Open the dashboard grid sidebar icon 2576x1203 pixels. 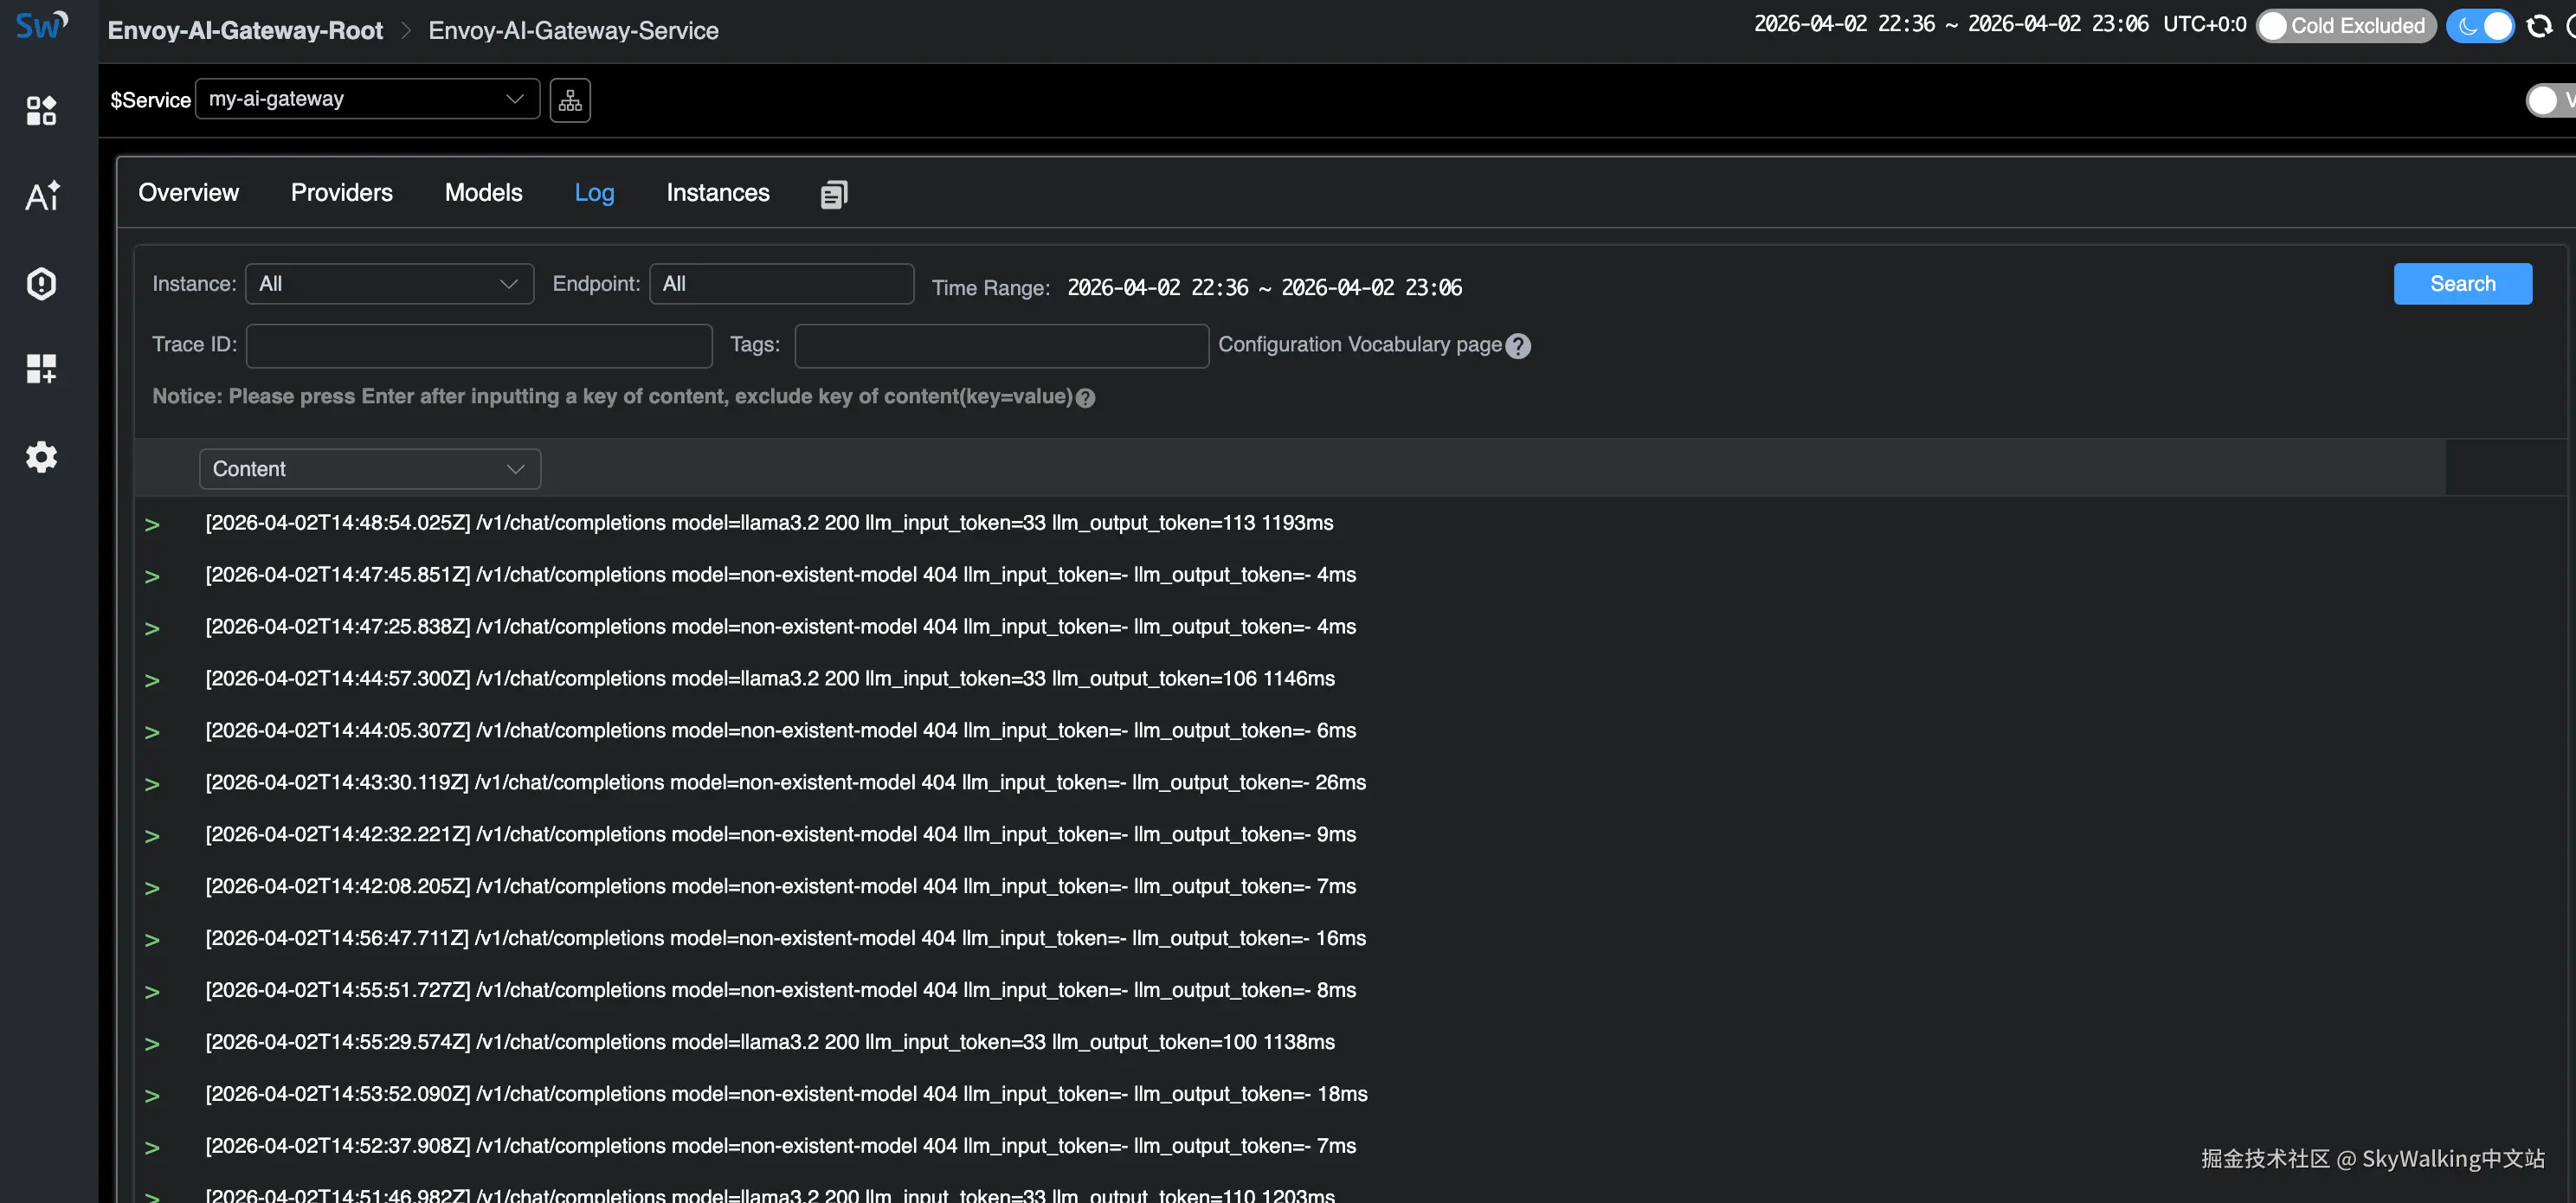pos(41,110)
